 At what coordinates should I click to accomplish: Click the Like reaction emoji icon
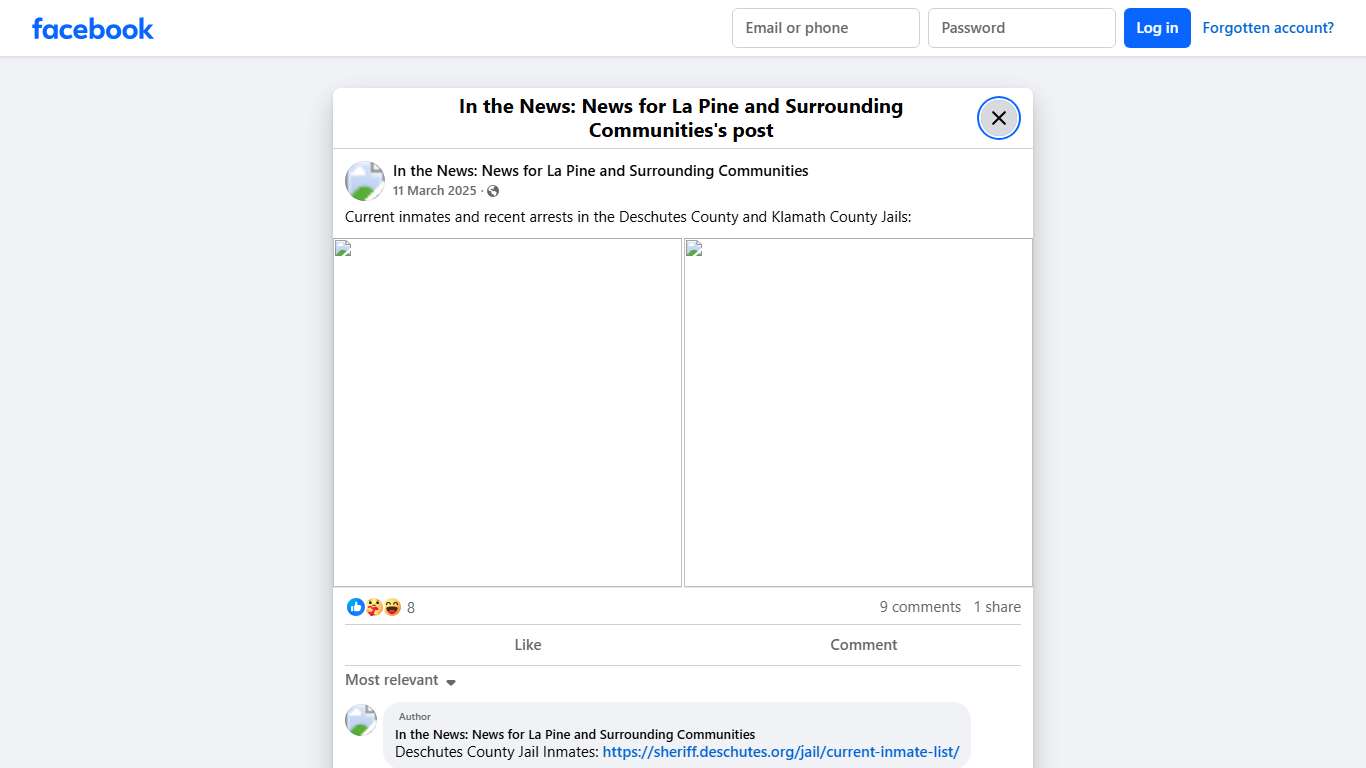click(x=355, y=607)
